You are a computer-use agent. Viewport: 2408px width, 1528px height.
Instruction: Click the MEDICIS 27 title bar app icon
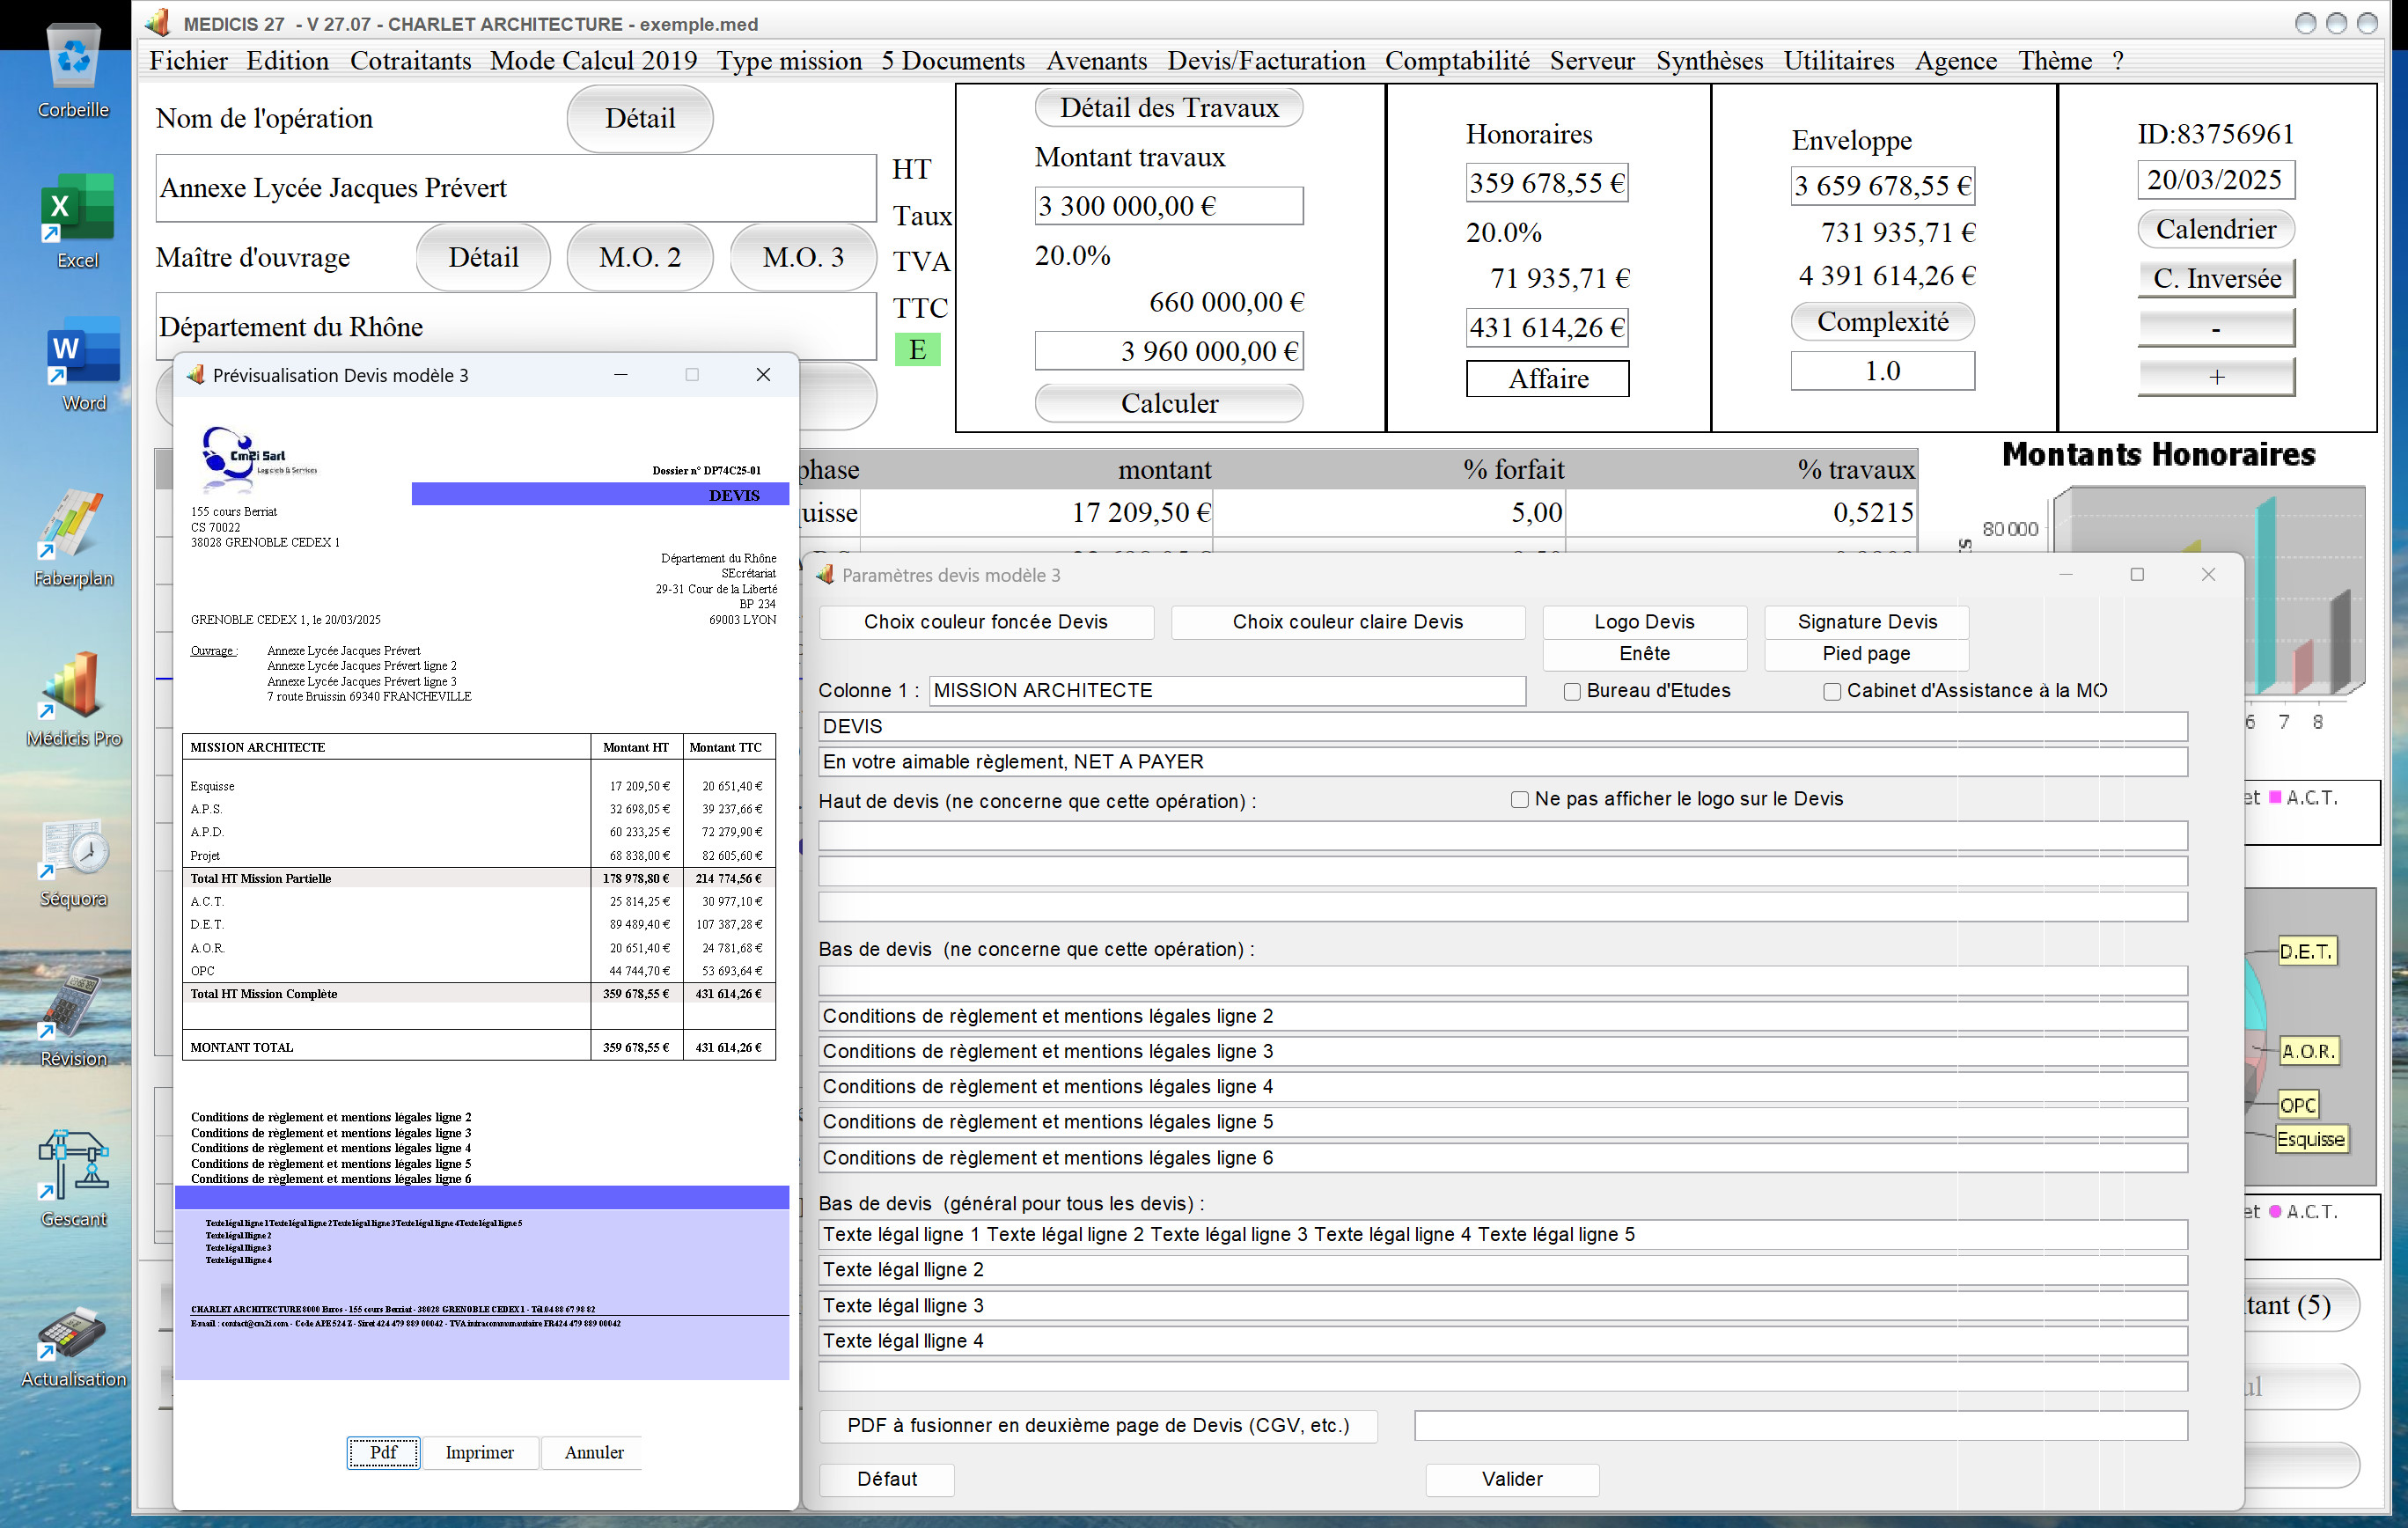(x=157, y=22)
